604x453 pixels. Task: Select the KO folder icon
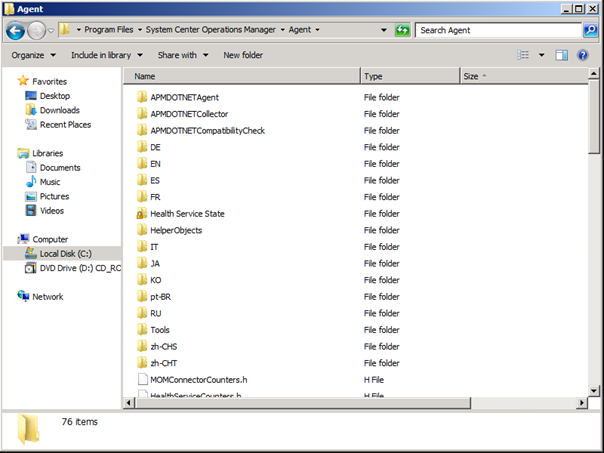tap(142, 280)
